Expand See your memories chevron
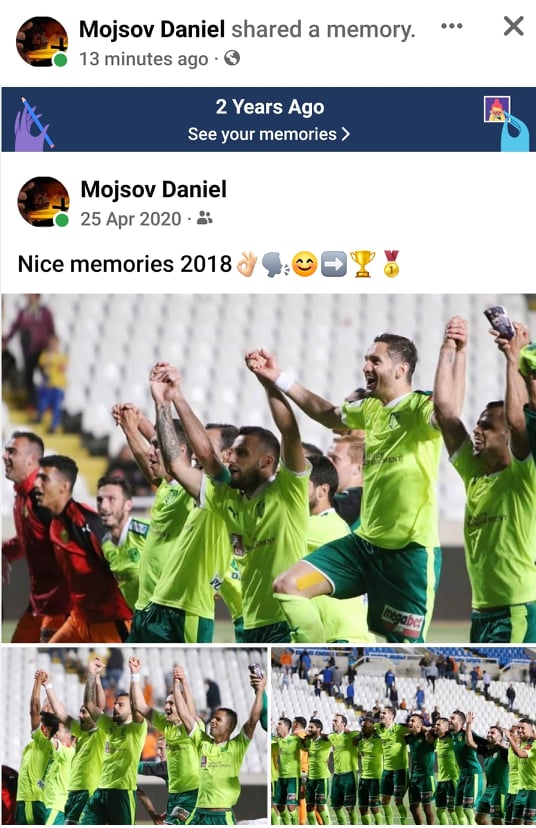 345,134
